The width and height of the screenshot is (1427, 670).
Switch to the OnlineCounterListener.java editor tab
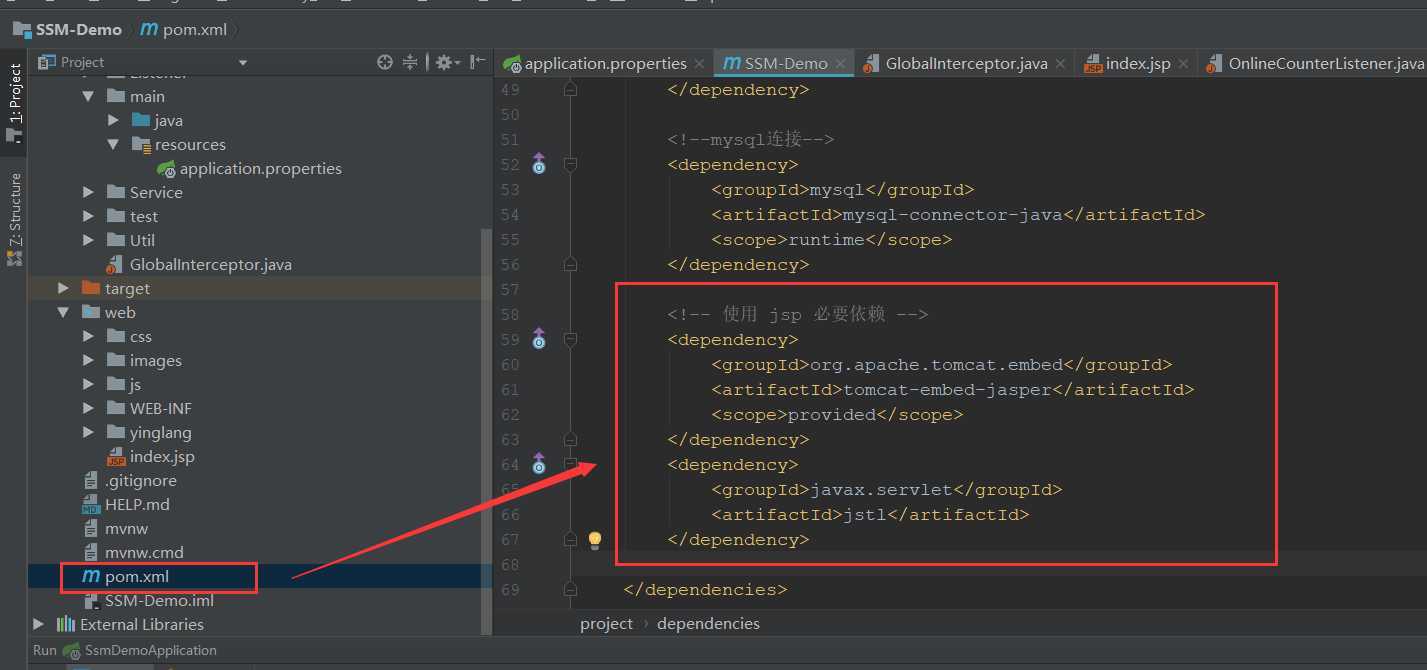click(x=1315, y=63)
